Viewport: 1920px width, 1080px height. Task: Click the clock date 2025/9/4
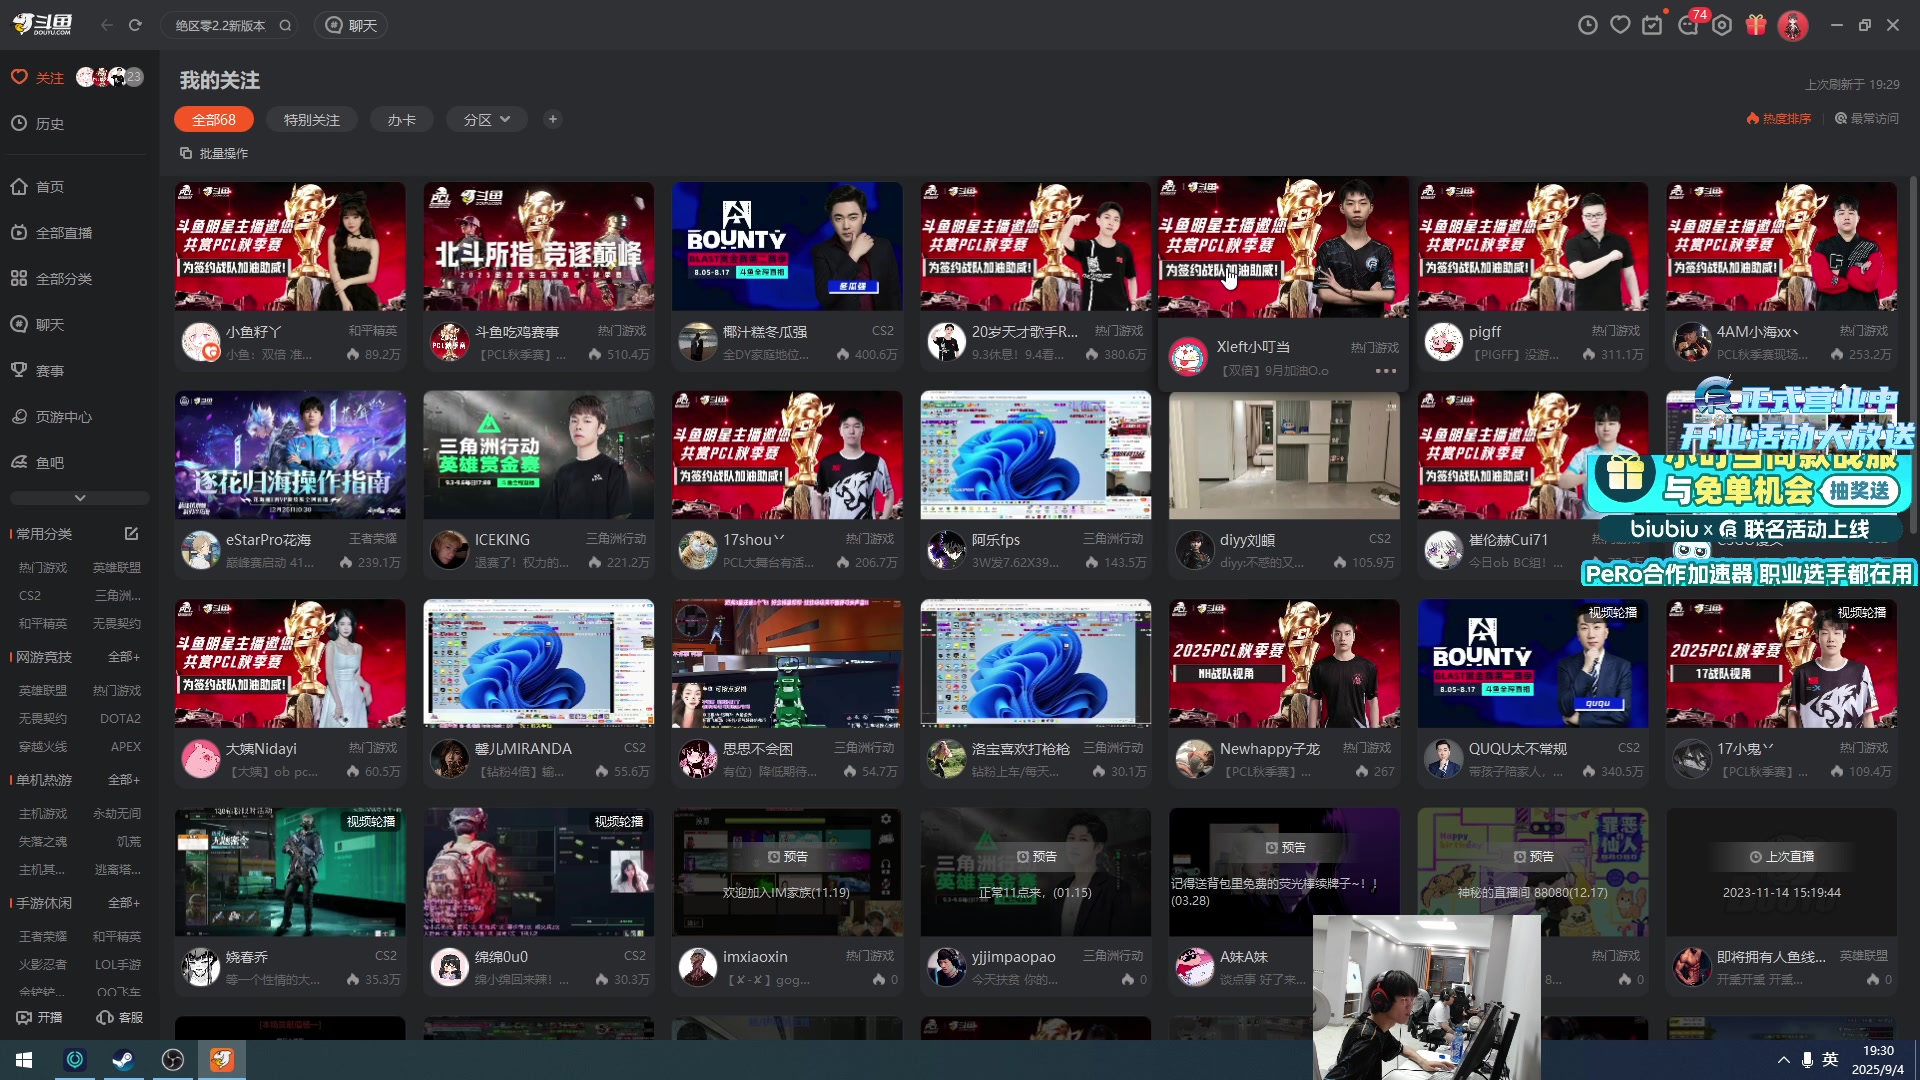(1878, 1069)
